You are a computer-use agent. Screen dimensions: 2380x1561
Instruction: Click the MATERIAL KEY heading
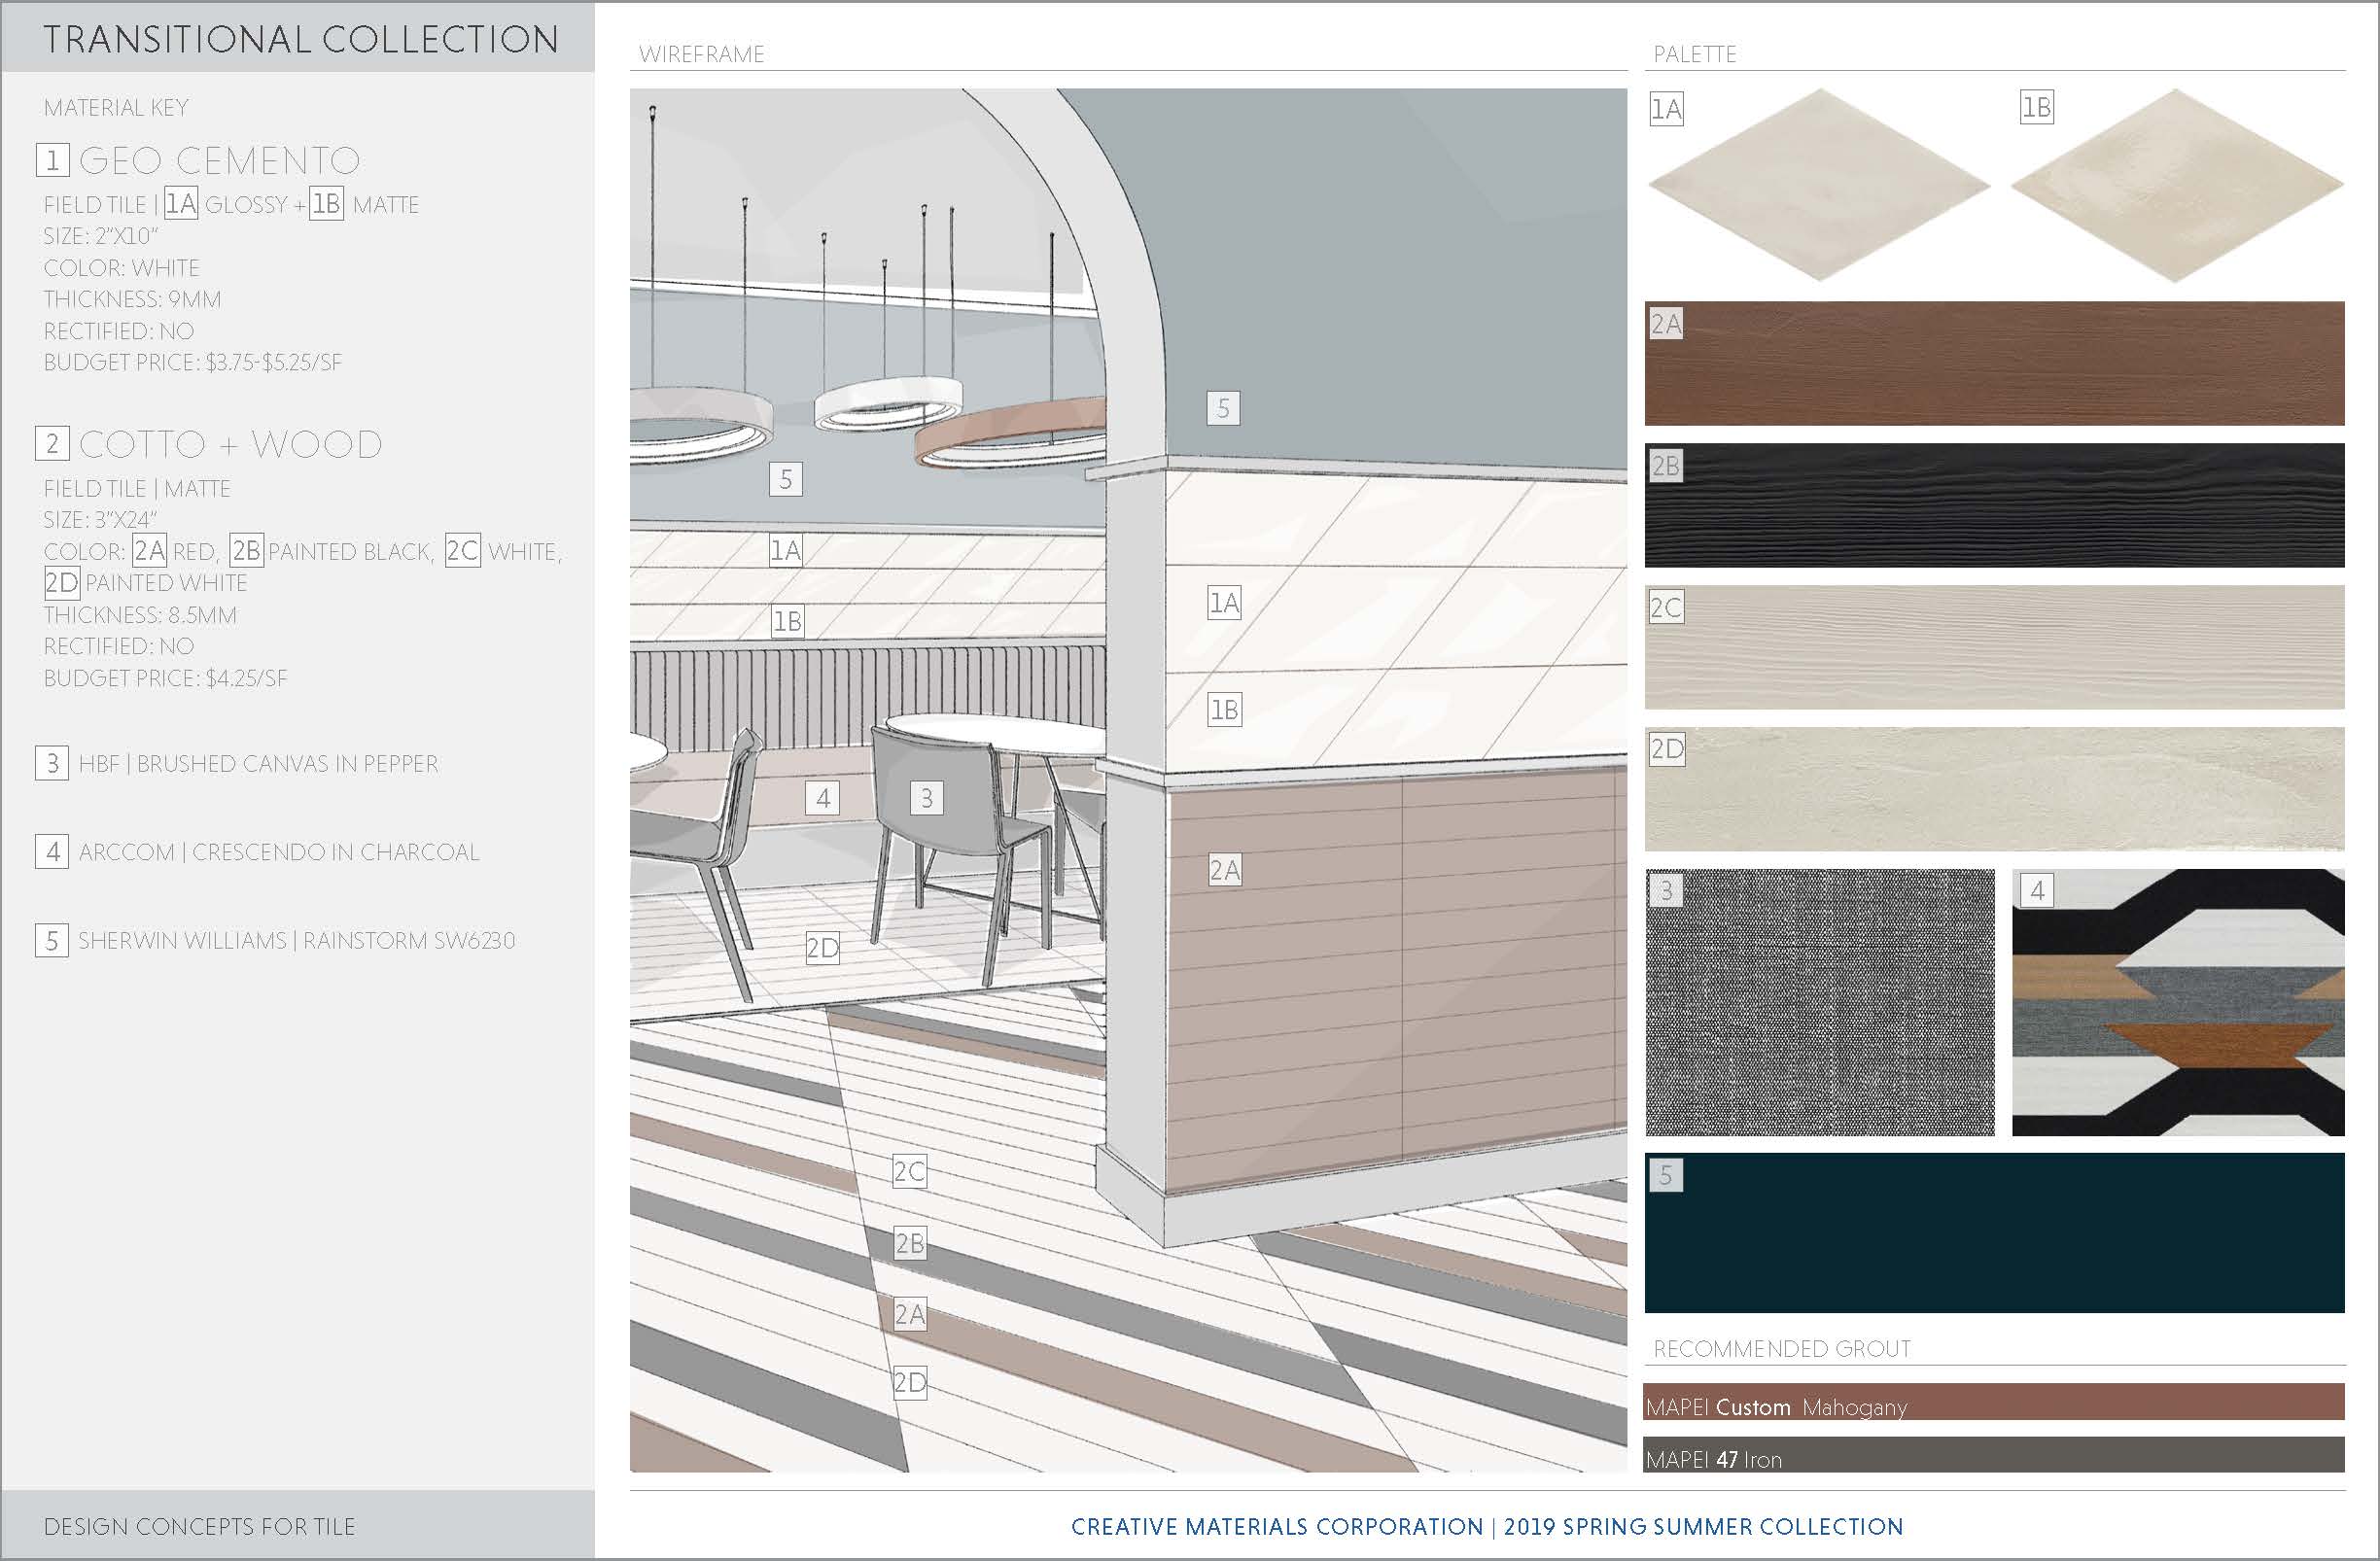[x=116, y=107]
